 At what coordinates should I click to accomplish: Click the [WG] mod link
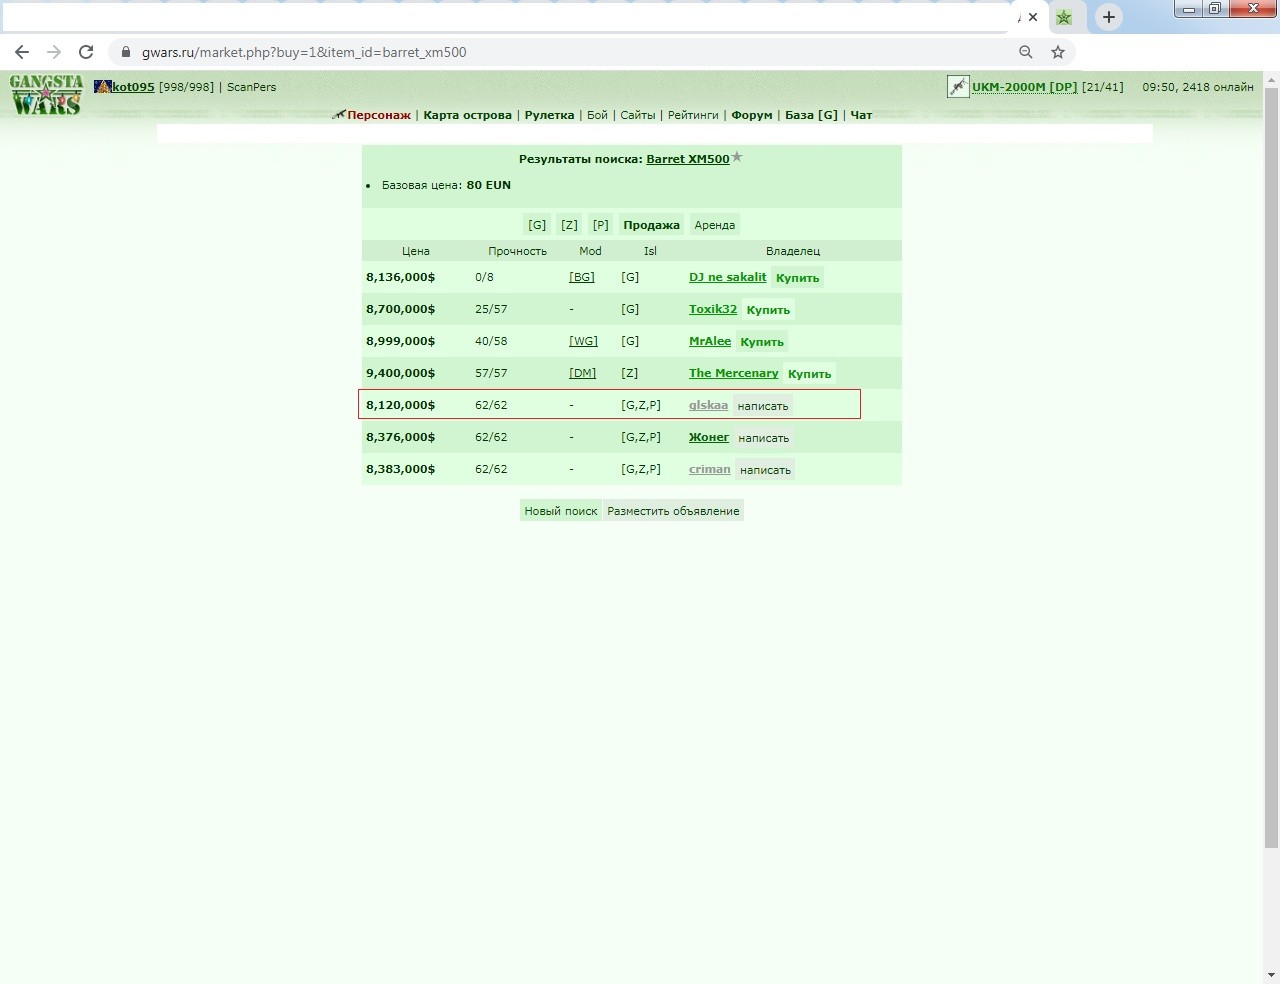(583, 341)
